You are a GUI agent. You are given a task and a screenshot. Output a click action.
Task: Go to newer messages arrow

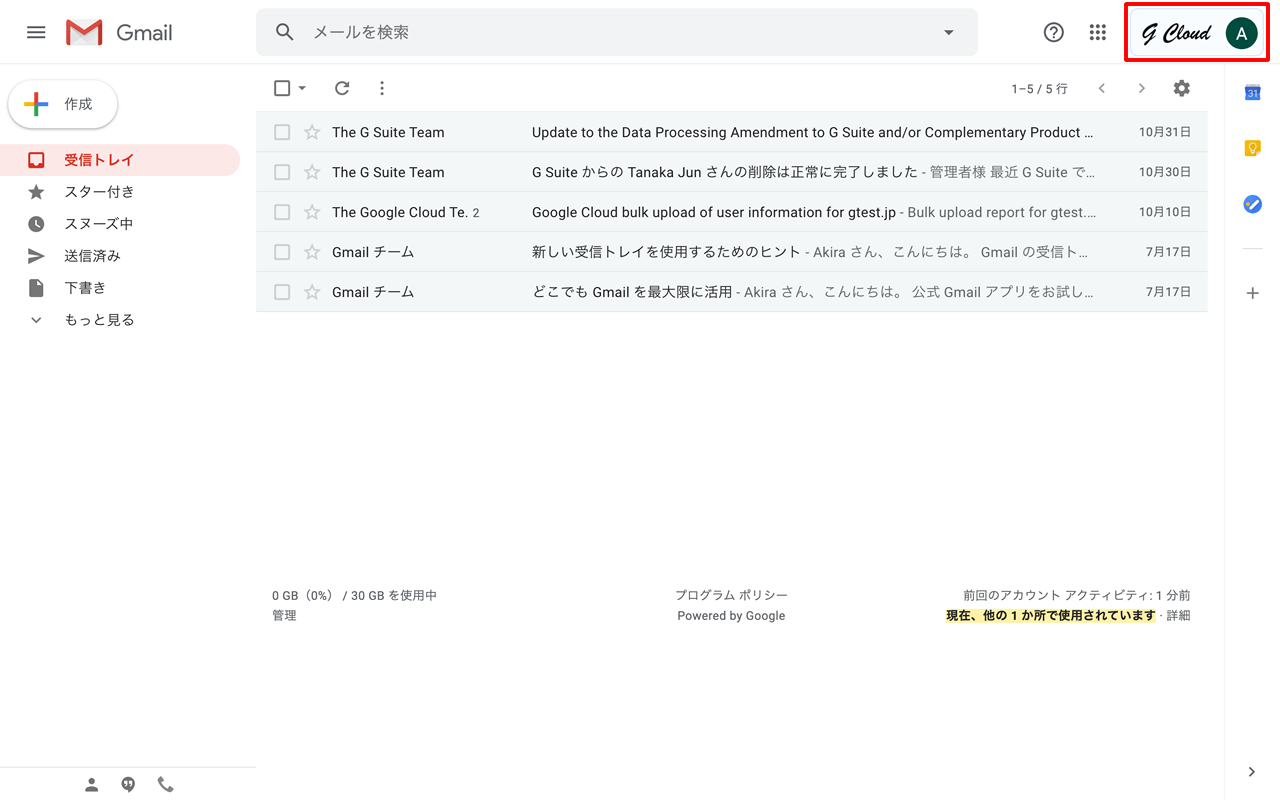(1102, 88)
